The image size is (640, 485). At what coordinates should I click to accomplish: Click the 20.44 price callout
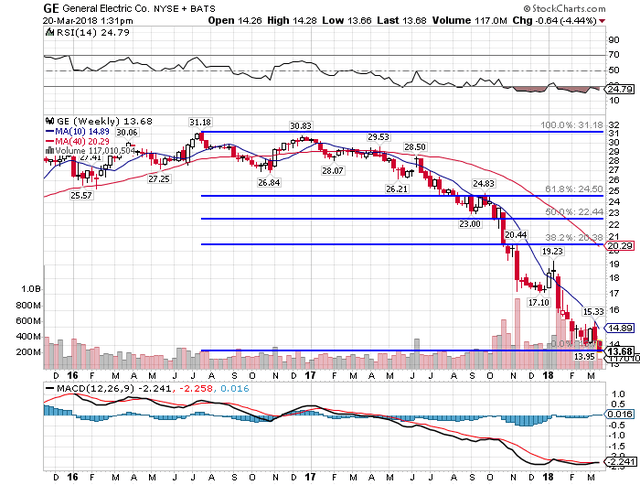[x=516, y=235]
